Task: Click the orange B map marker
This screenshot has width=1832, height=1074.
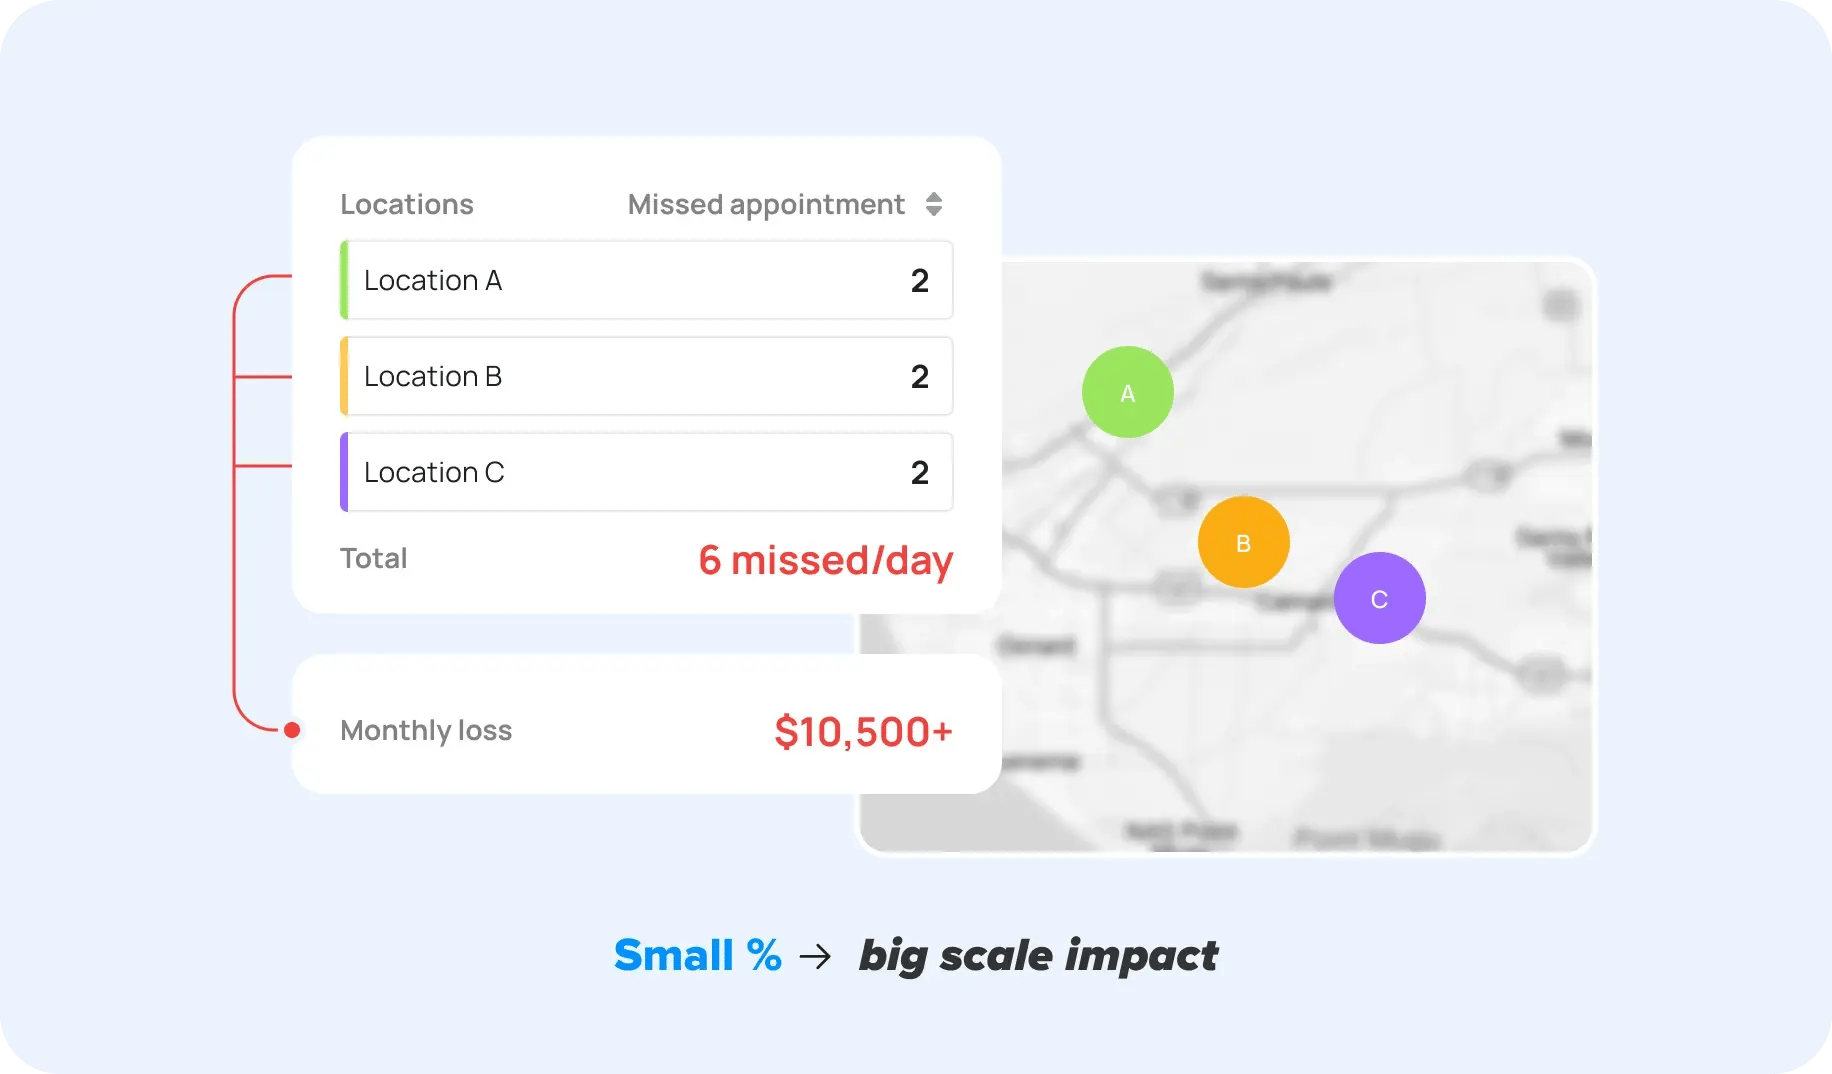Action: pyautogui.click(x=1243, y=542)
